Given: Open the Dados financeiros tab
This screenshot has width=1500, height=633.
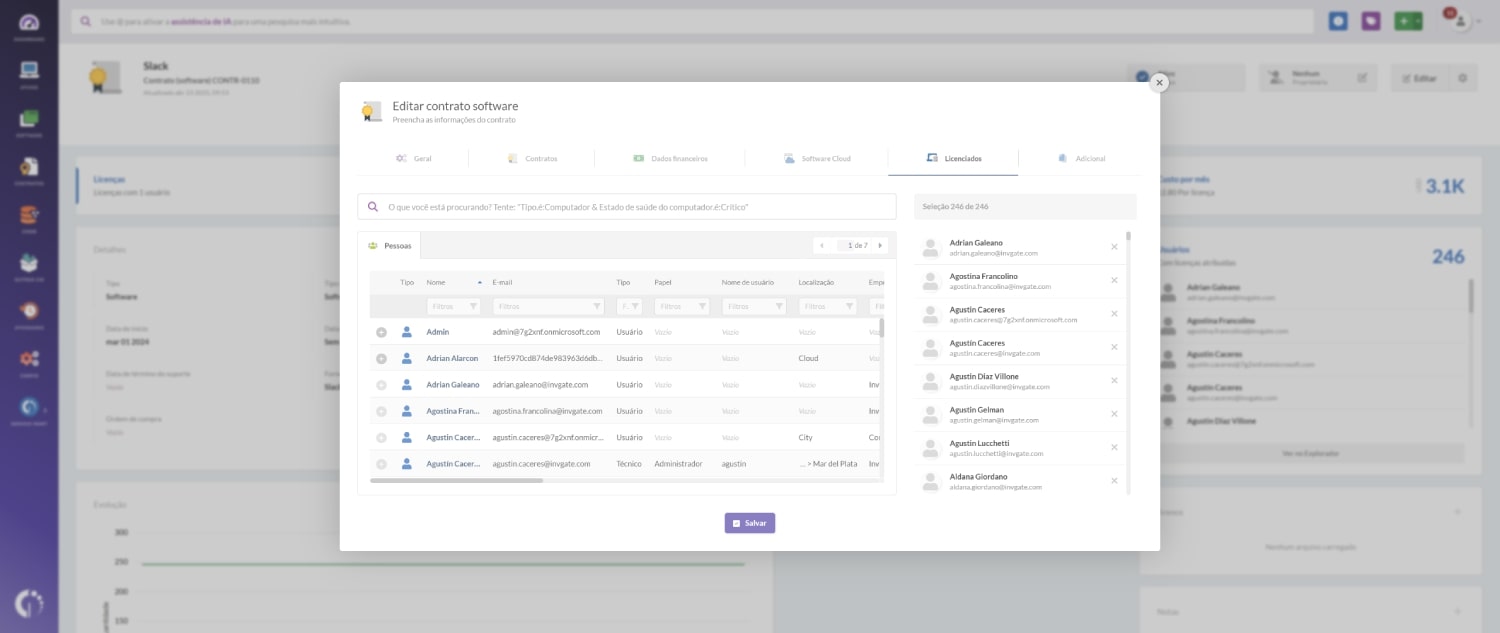Looking at the screenshot, I should 670,158.
